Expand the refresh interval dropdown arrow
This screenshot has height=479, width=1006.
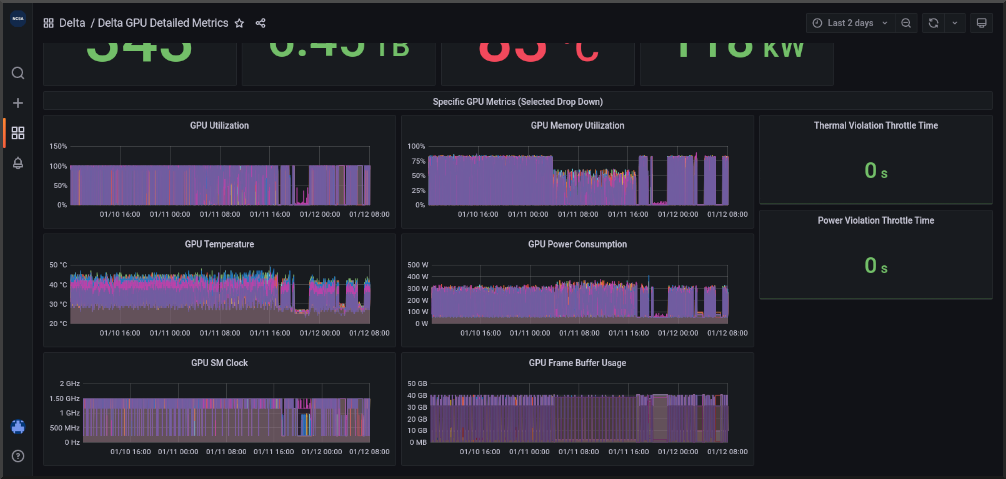(954, 23)
